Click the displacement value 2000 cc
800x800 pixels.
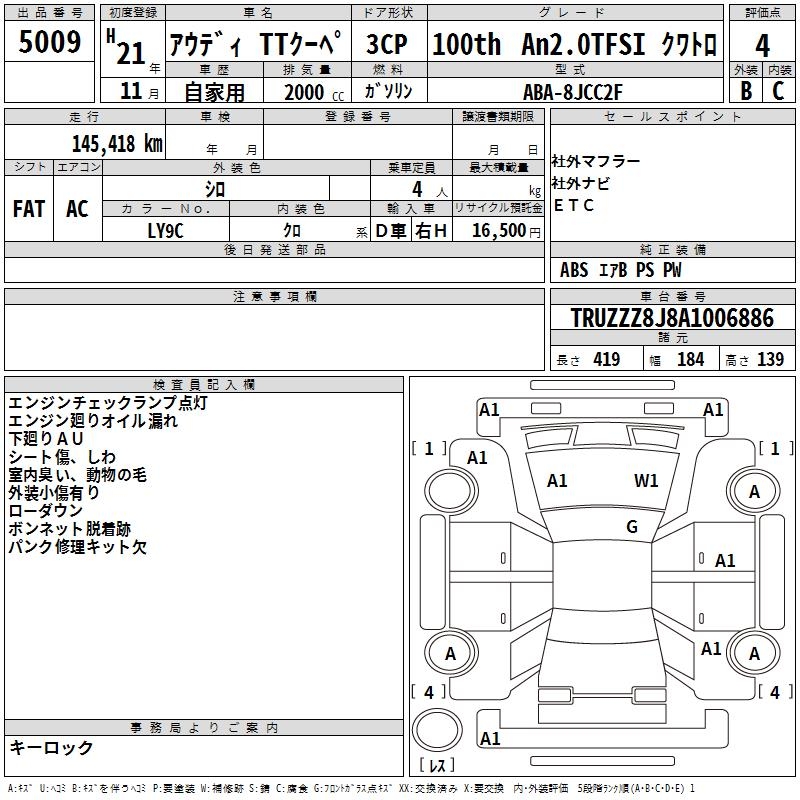tap(314, 92)
